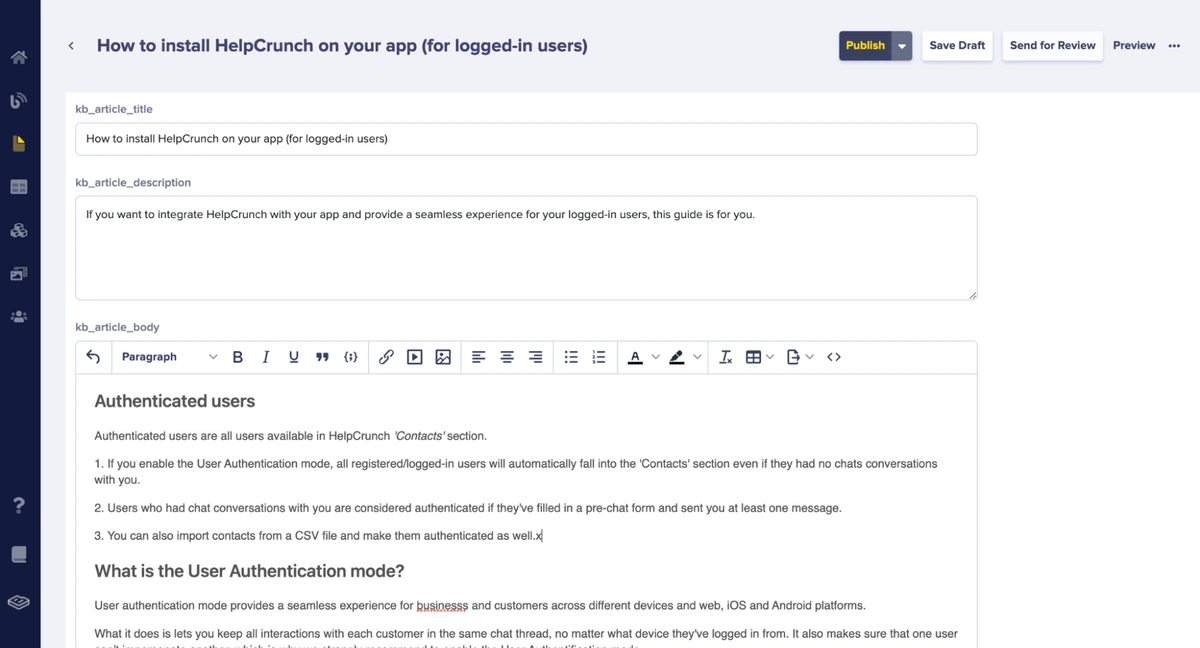
Task: Toggle underline formatting
Action: [x=293, y=357]
